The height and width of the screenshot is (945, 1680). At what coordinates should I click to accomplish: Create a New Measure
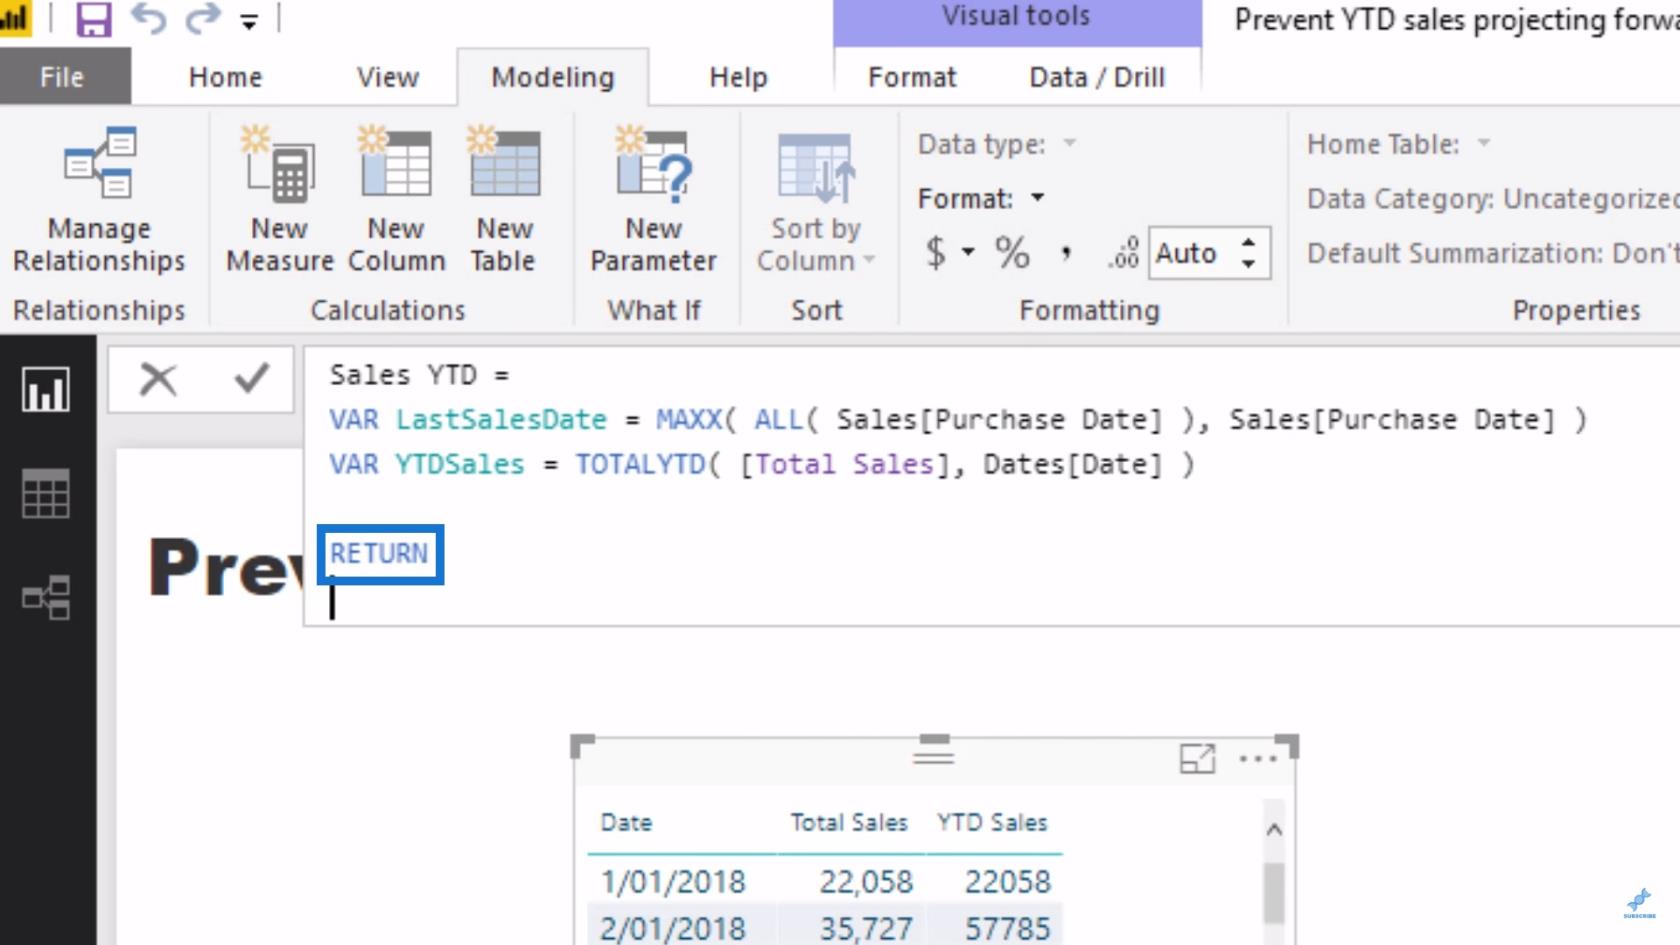(279, 200)
